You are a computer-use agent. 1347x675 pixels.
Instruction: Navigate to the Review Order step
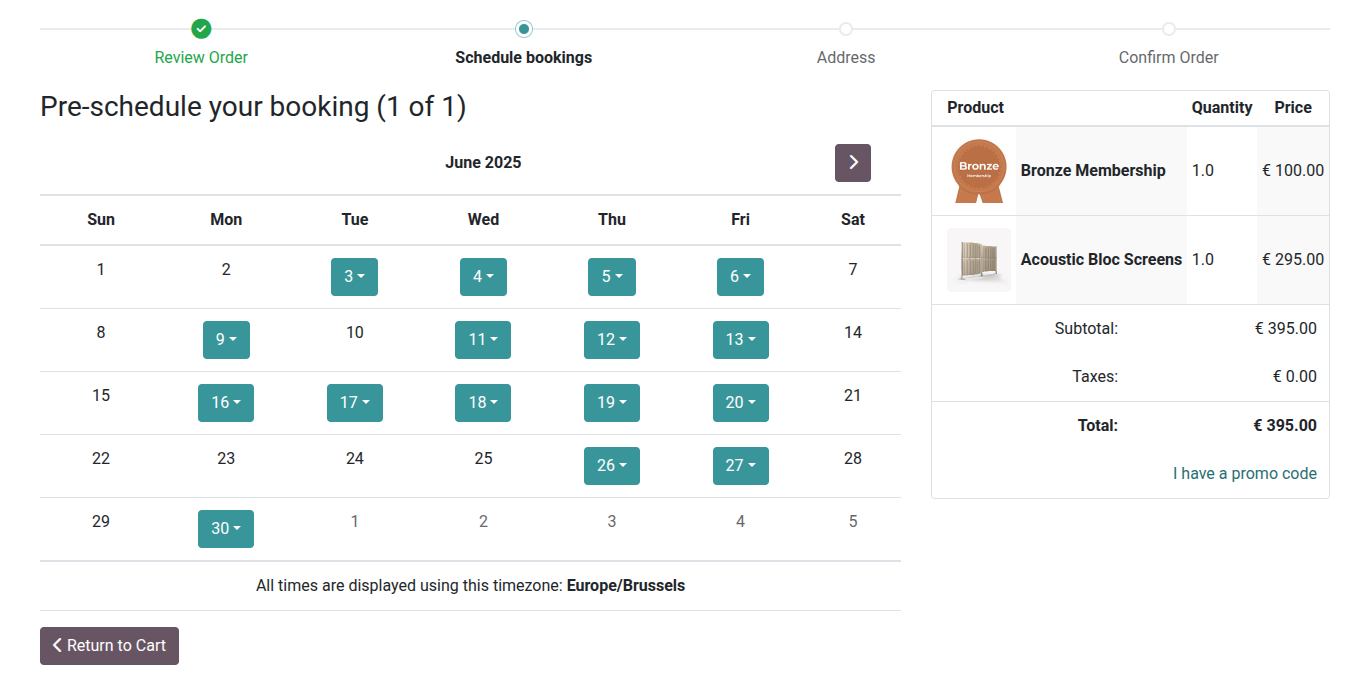coord(201,57)
